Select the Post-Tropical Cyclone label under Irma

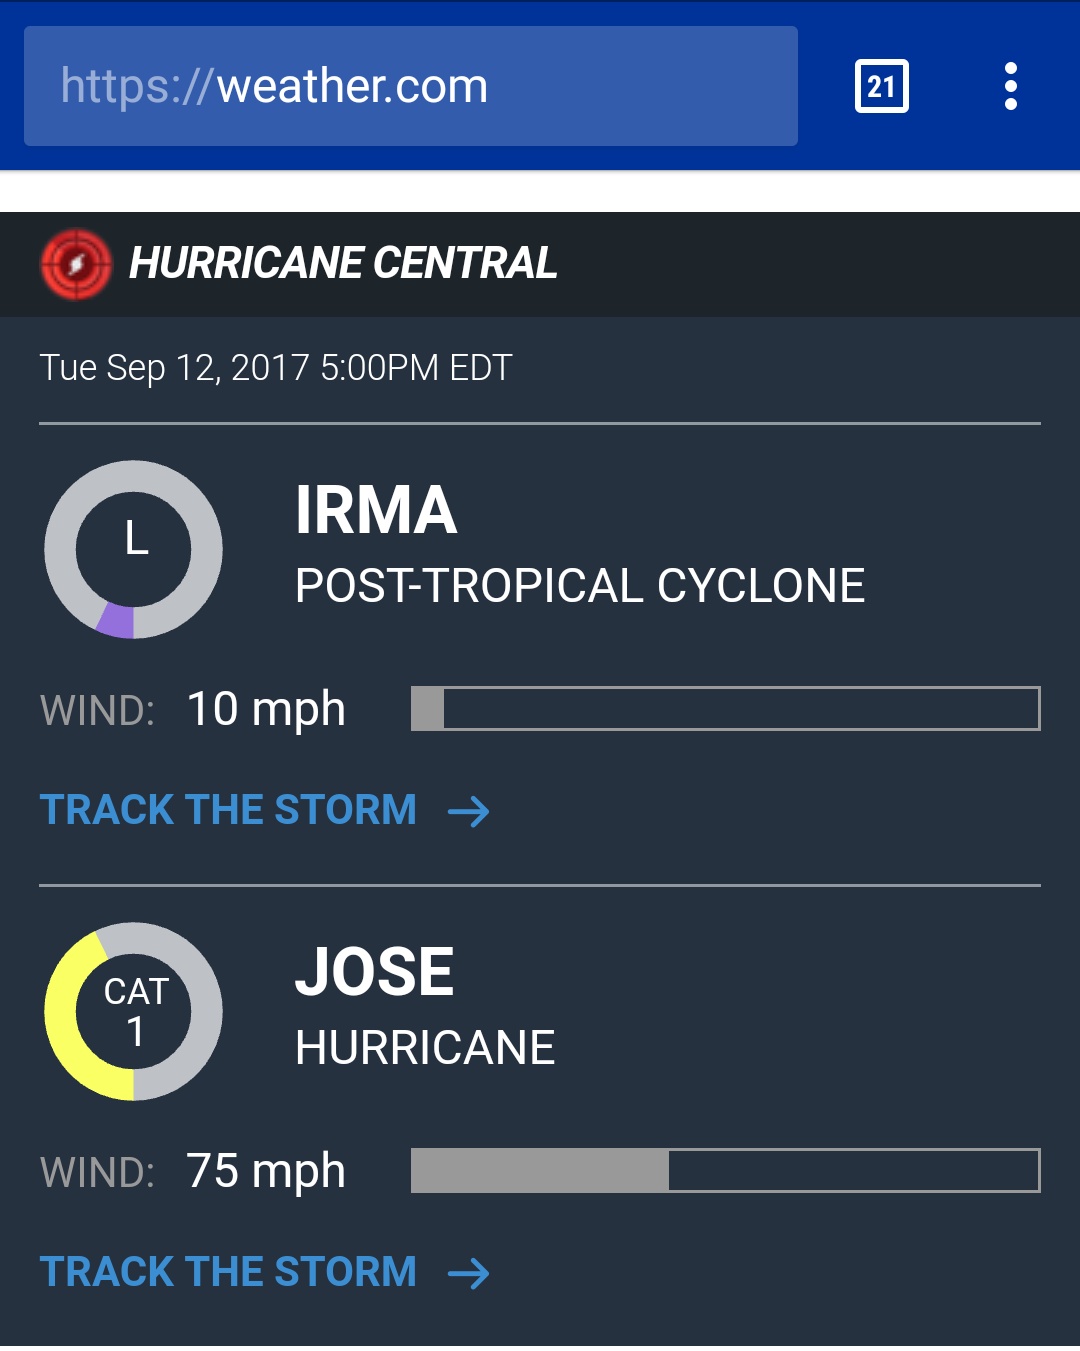tap(580, 586)
